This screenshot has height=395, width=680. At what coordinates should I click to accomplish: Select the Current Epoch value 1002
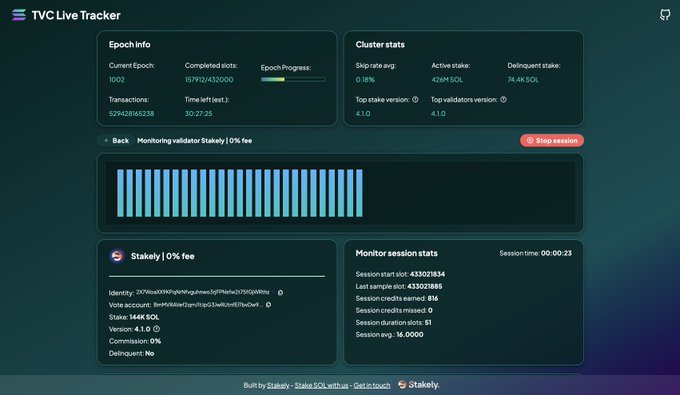(x=117, y=80)
